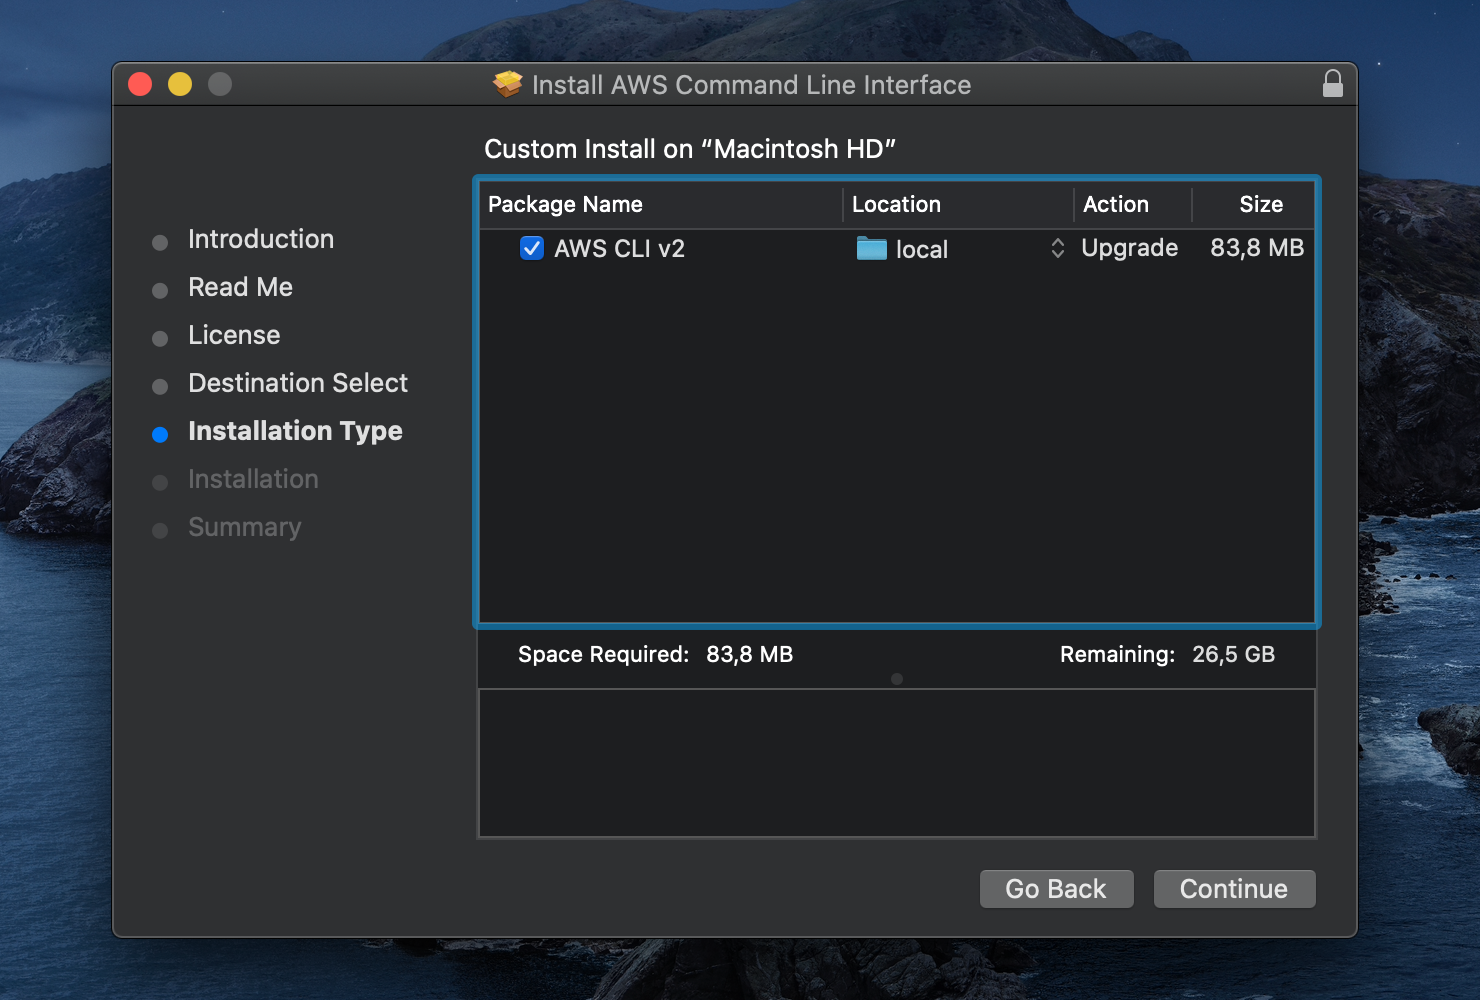Select the License step in the sidebar

tap(234, 335)
